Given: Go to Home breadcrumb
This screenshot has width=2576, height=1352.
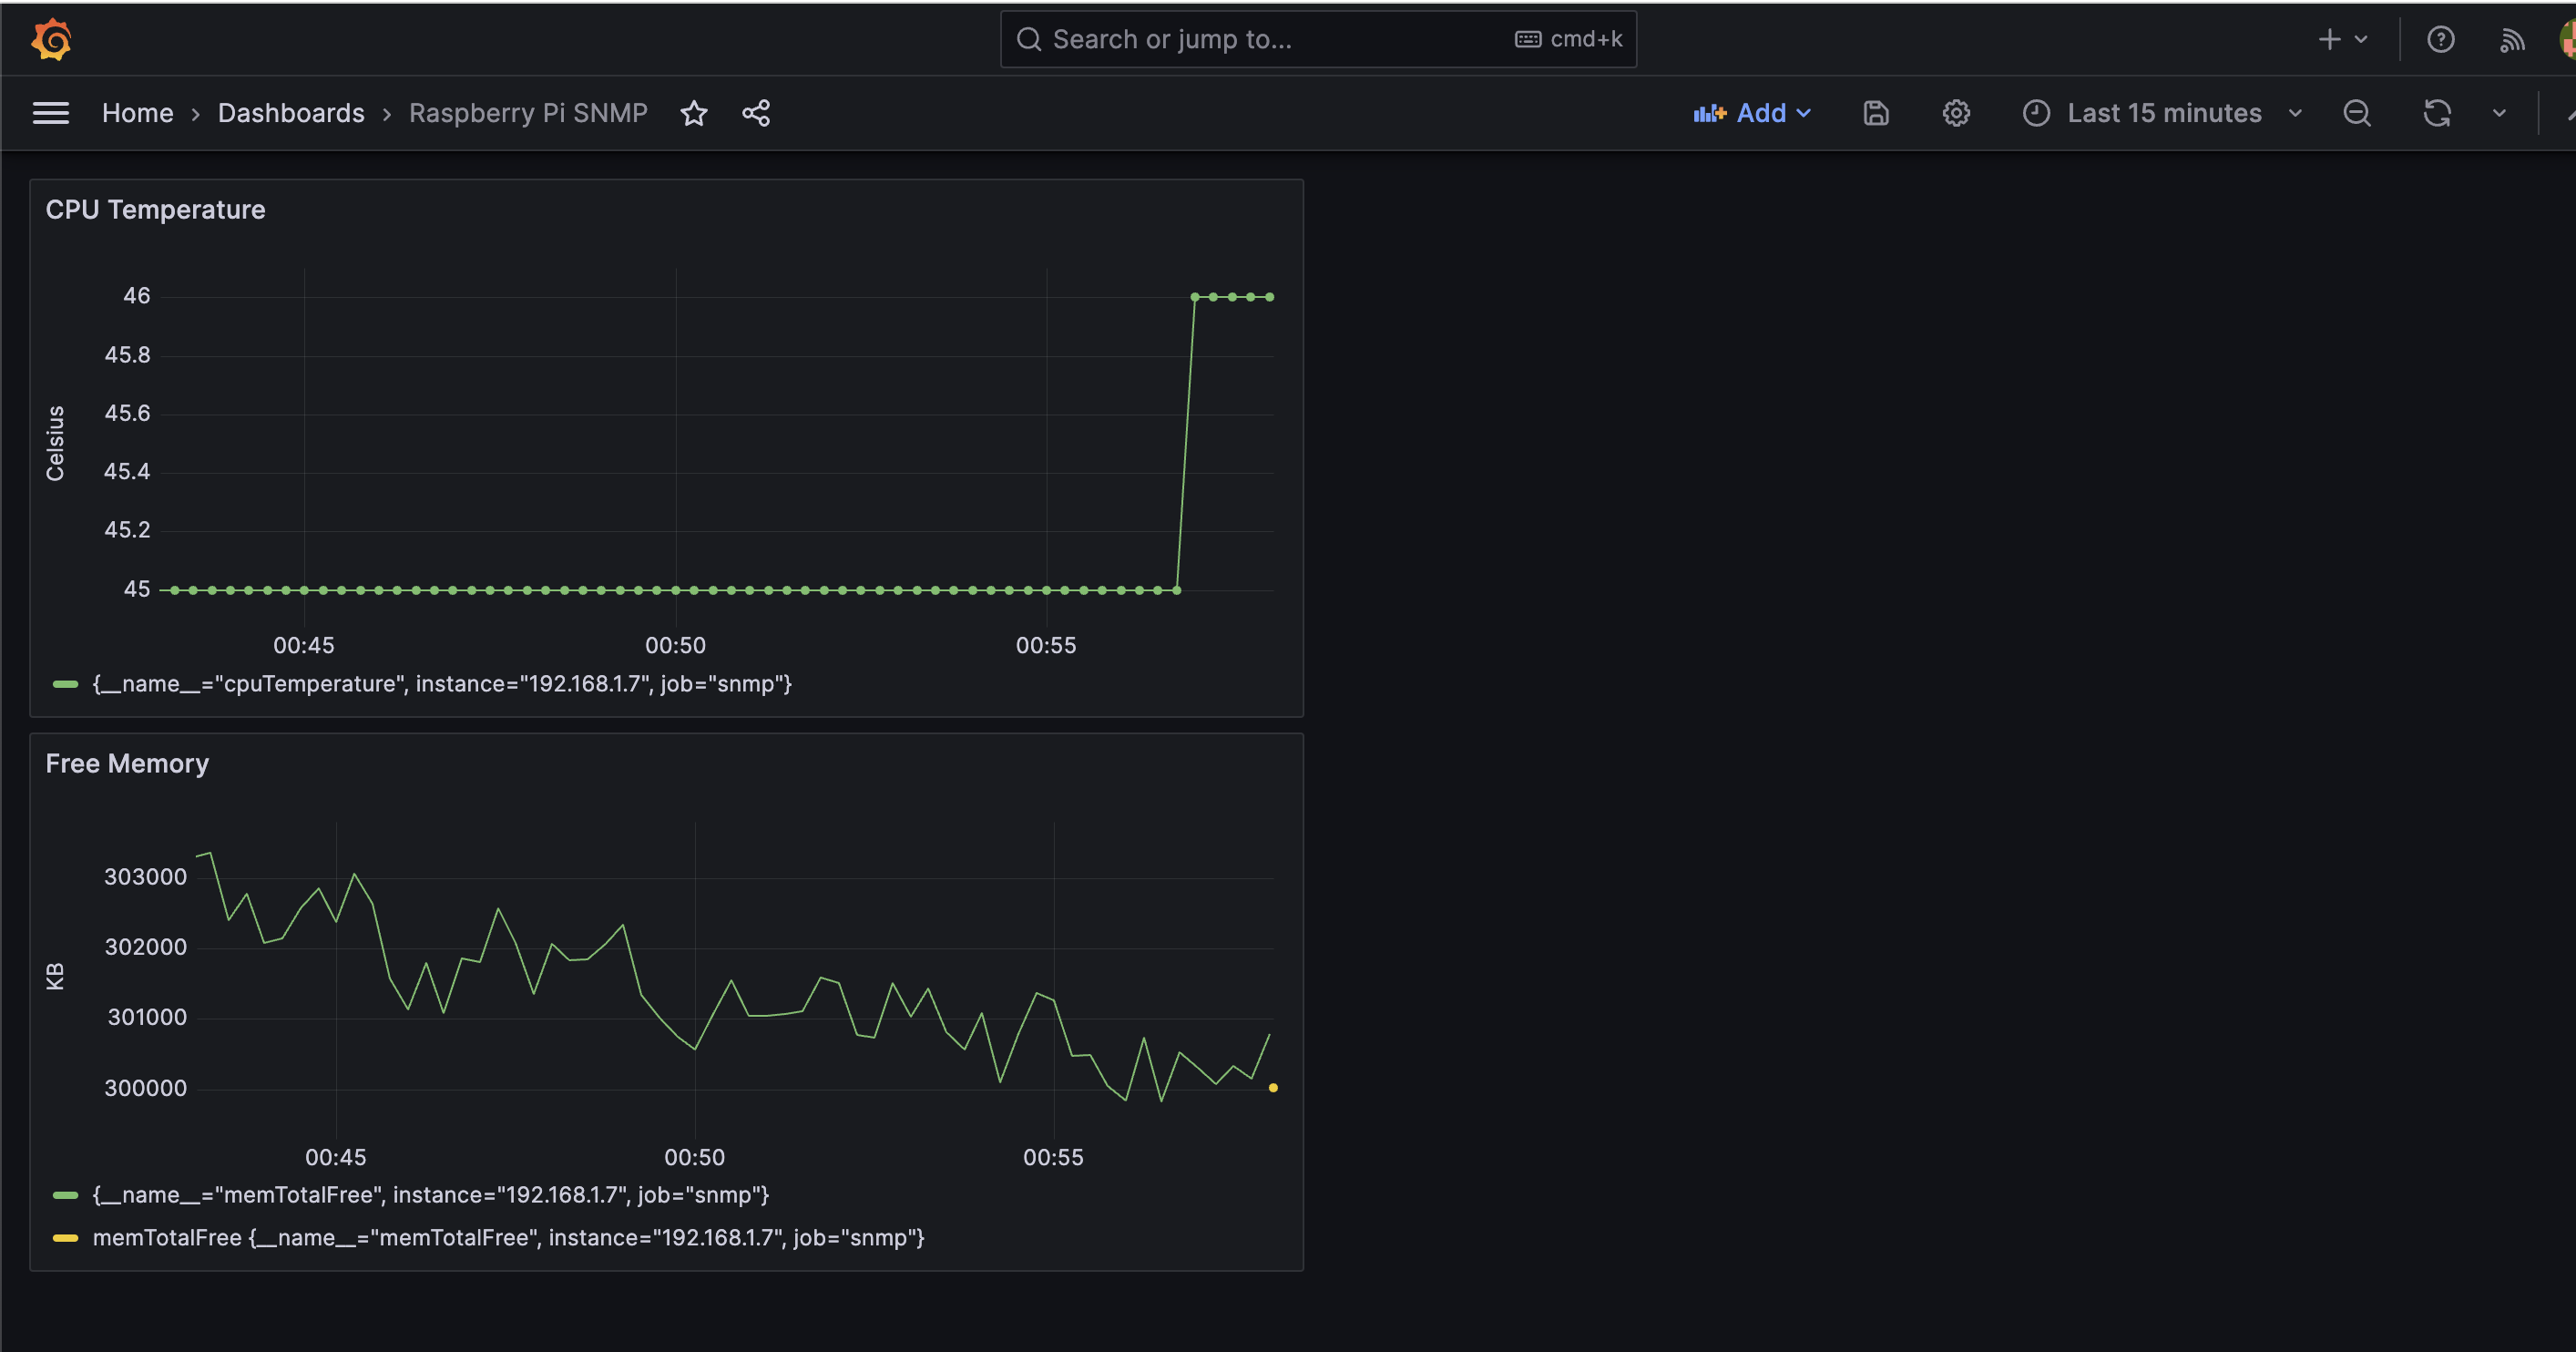Looking at the screenshot, I should pos(138,113).
